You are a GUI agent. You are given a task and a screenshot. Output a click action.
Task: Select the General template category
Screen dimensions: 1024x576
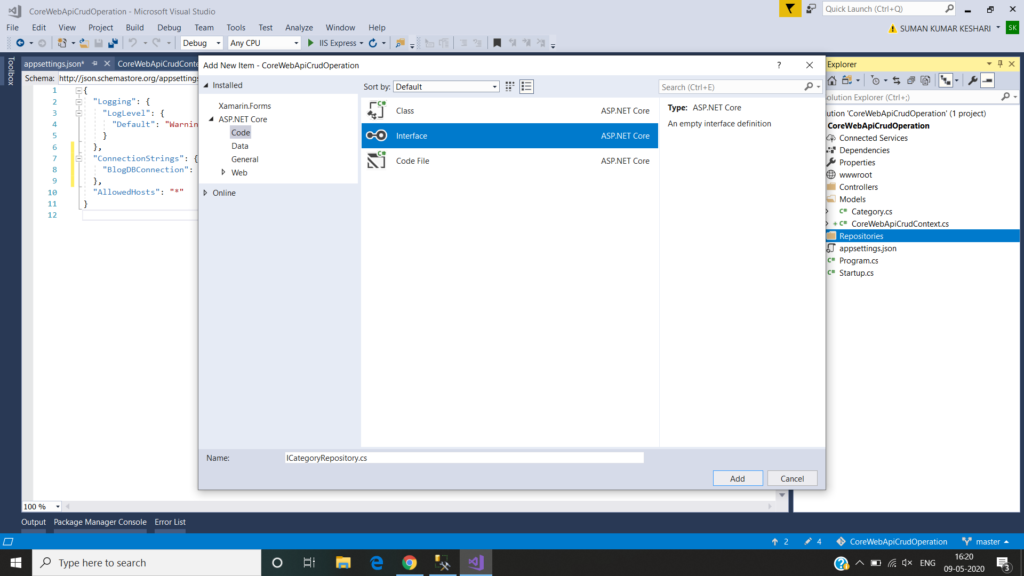coord(244,159)
